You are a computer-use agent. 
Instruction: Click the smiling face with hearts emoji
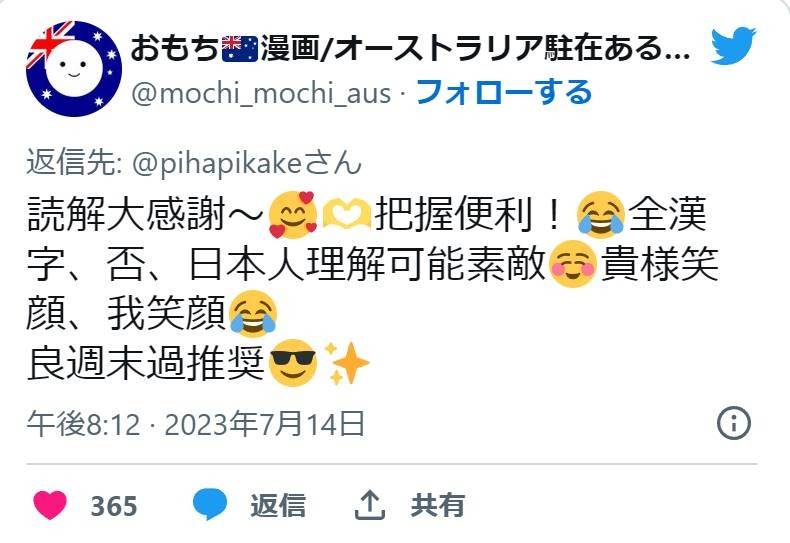tap(293, 215)
